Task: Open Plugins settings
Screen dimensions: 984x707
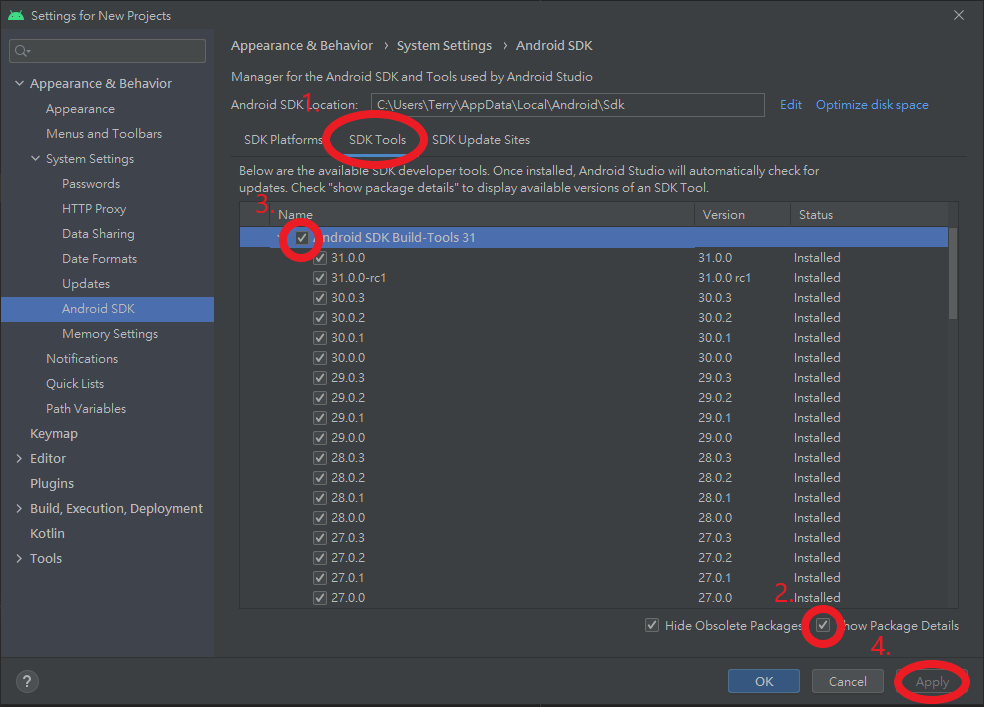Action: (x=52, y=484)
